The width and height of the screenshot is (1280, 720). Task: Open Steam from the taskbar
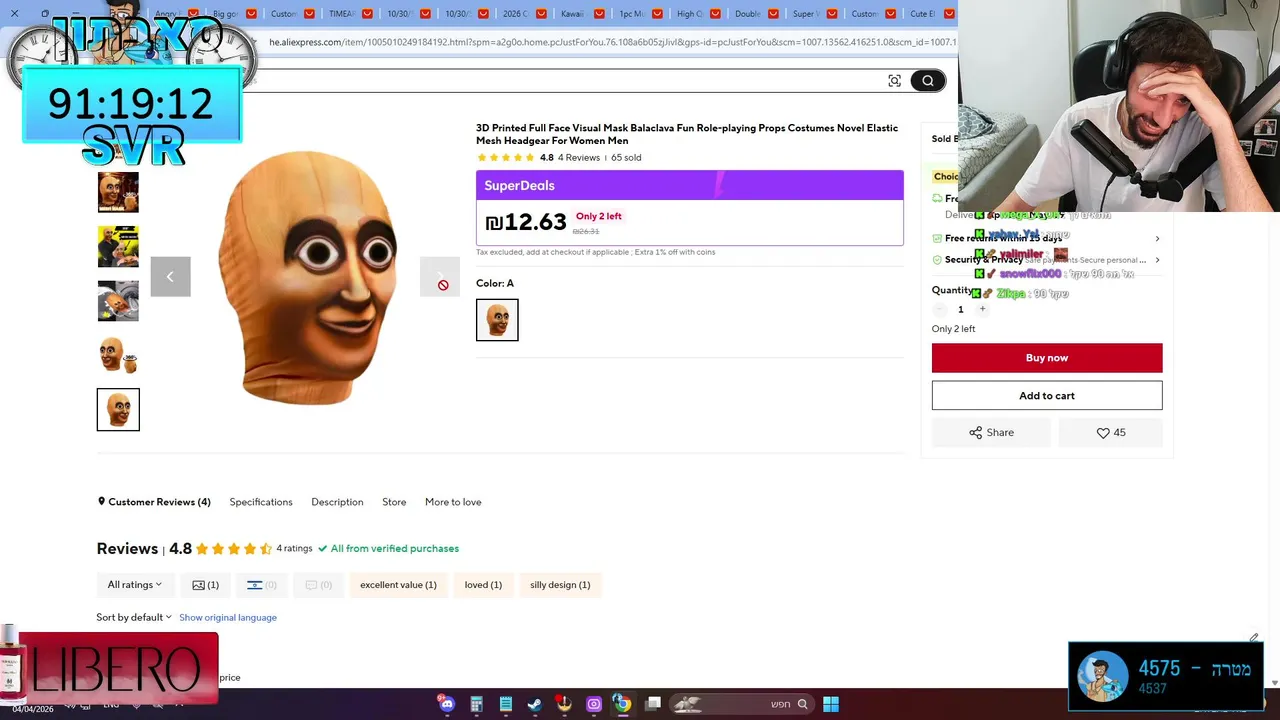535,704
